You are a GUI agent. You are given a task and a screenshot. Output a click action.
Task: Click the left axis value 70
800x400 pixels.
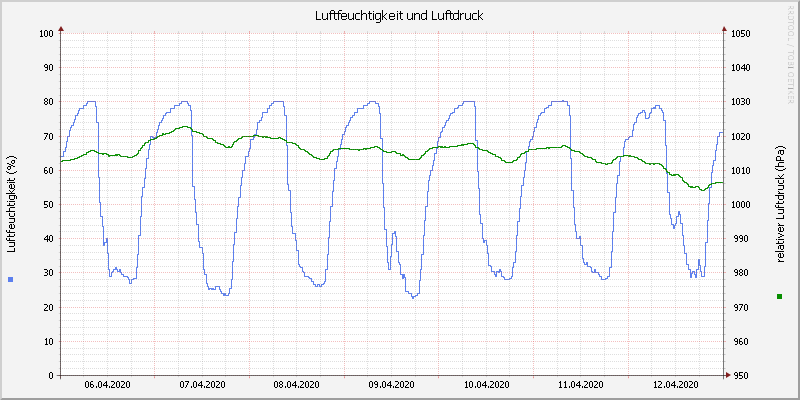(48, 136)
